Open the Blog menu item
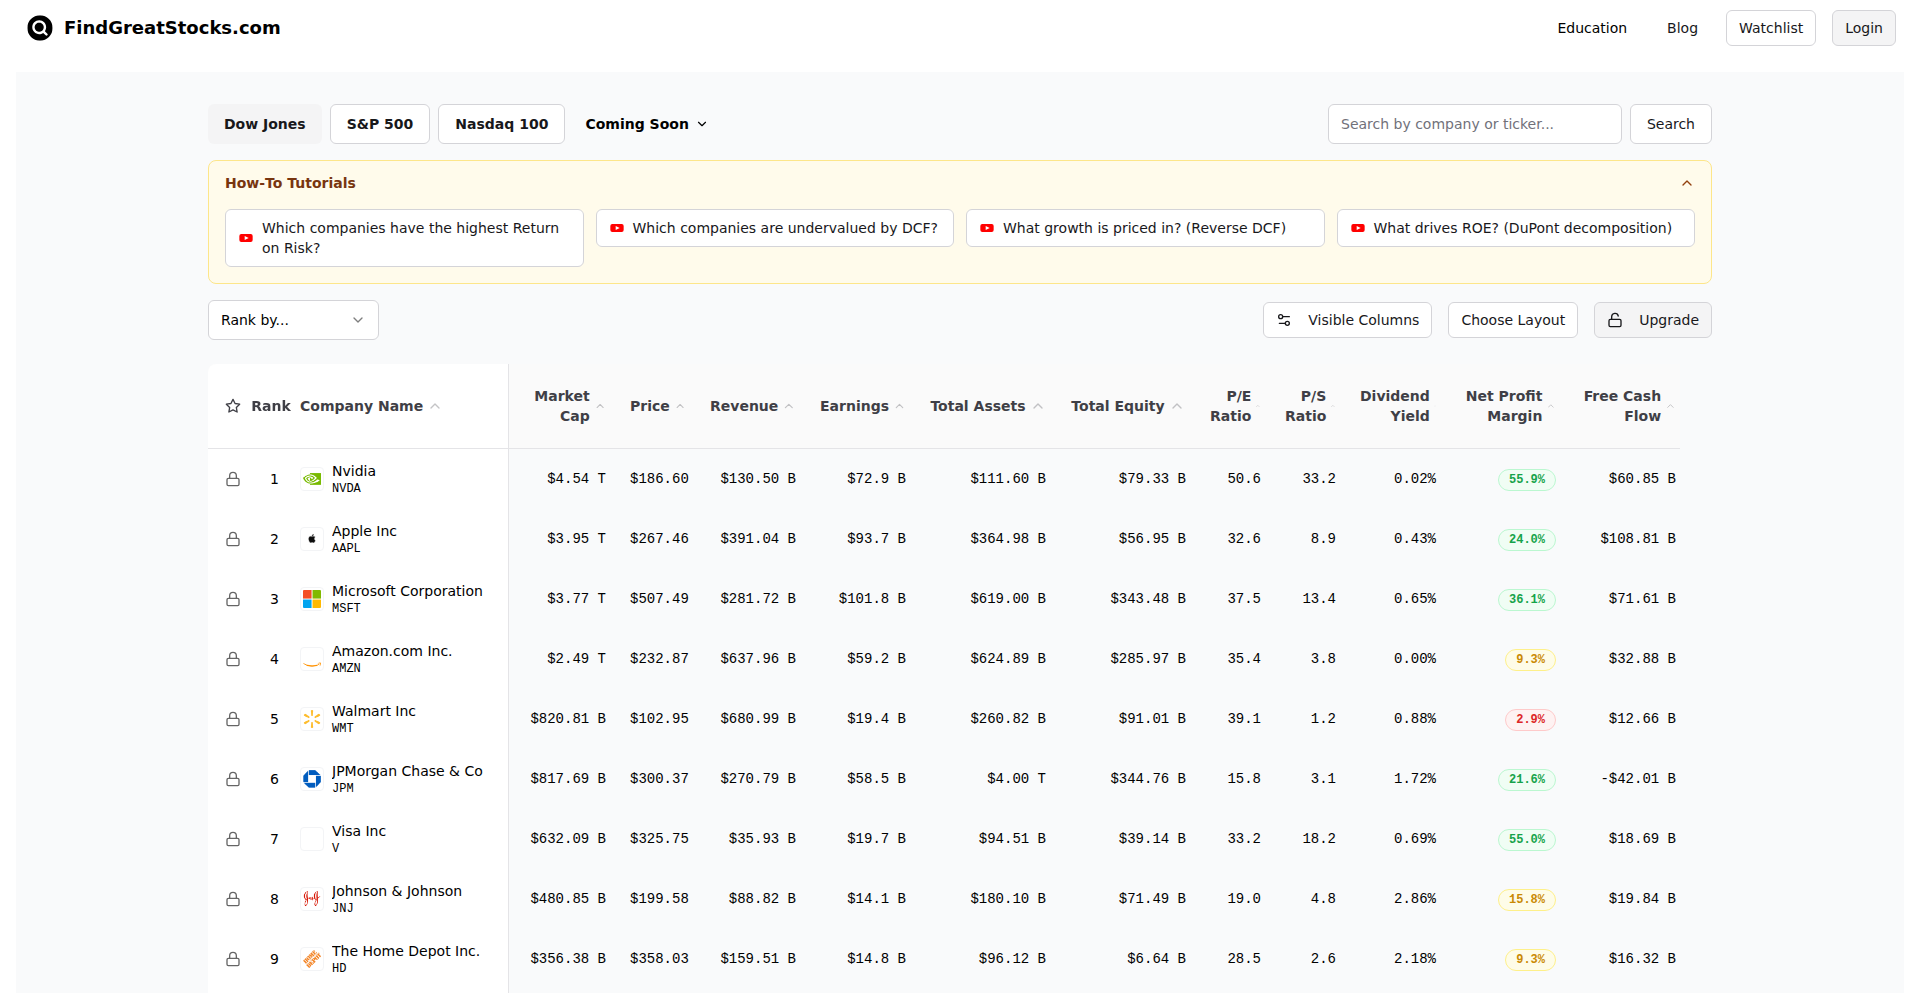The width and height of the screenshot is (1920, 993). (1682, 27)
